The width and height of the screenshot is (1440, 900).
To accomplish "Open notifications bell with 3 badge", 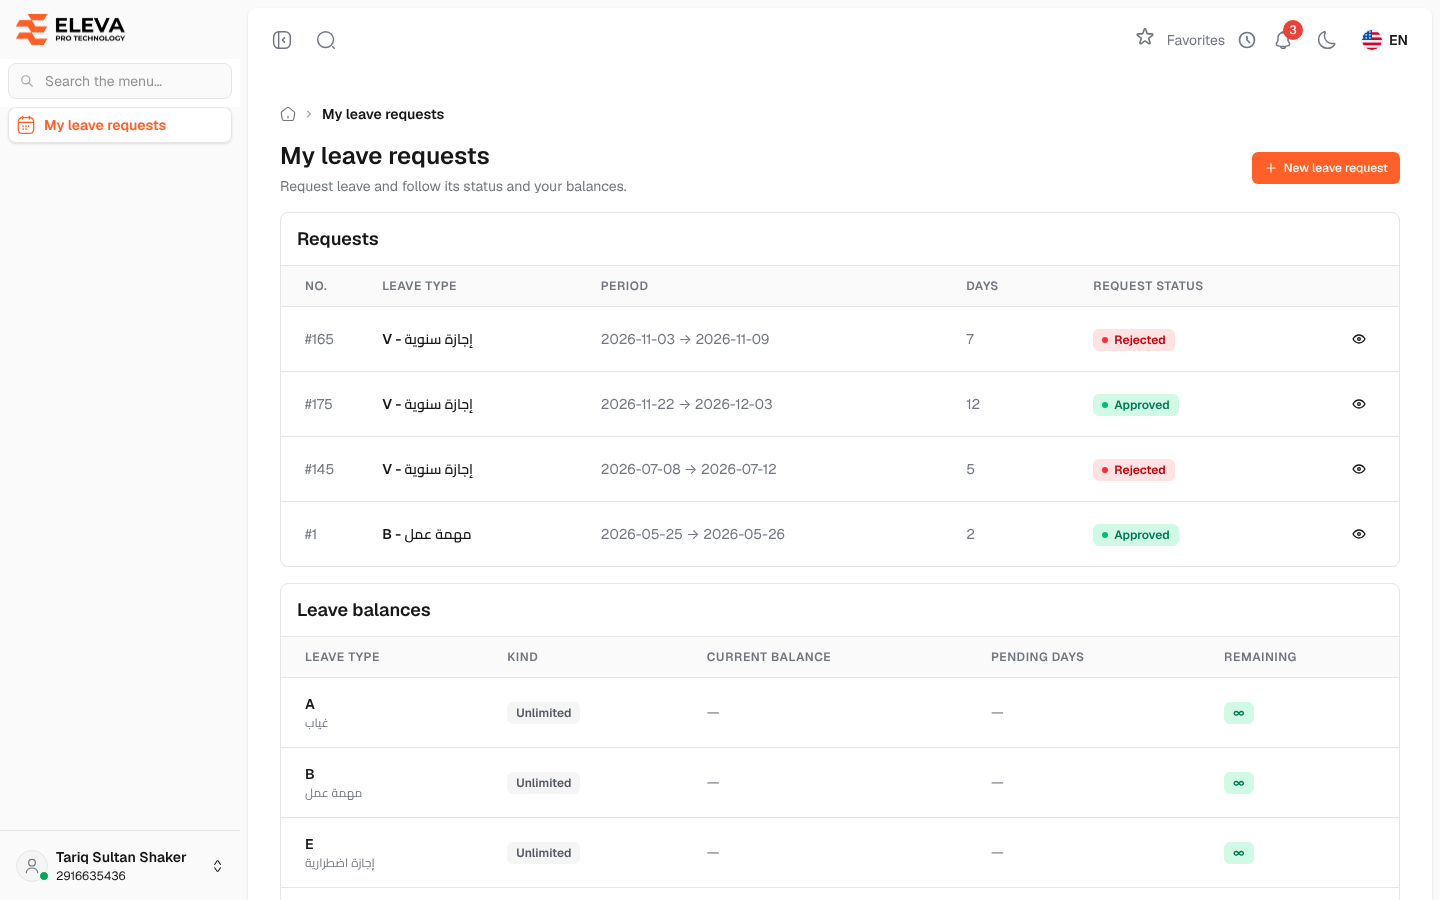I will [x=1284, y=39].
